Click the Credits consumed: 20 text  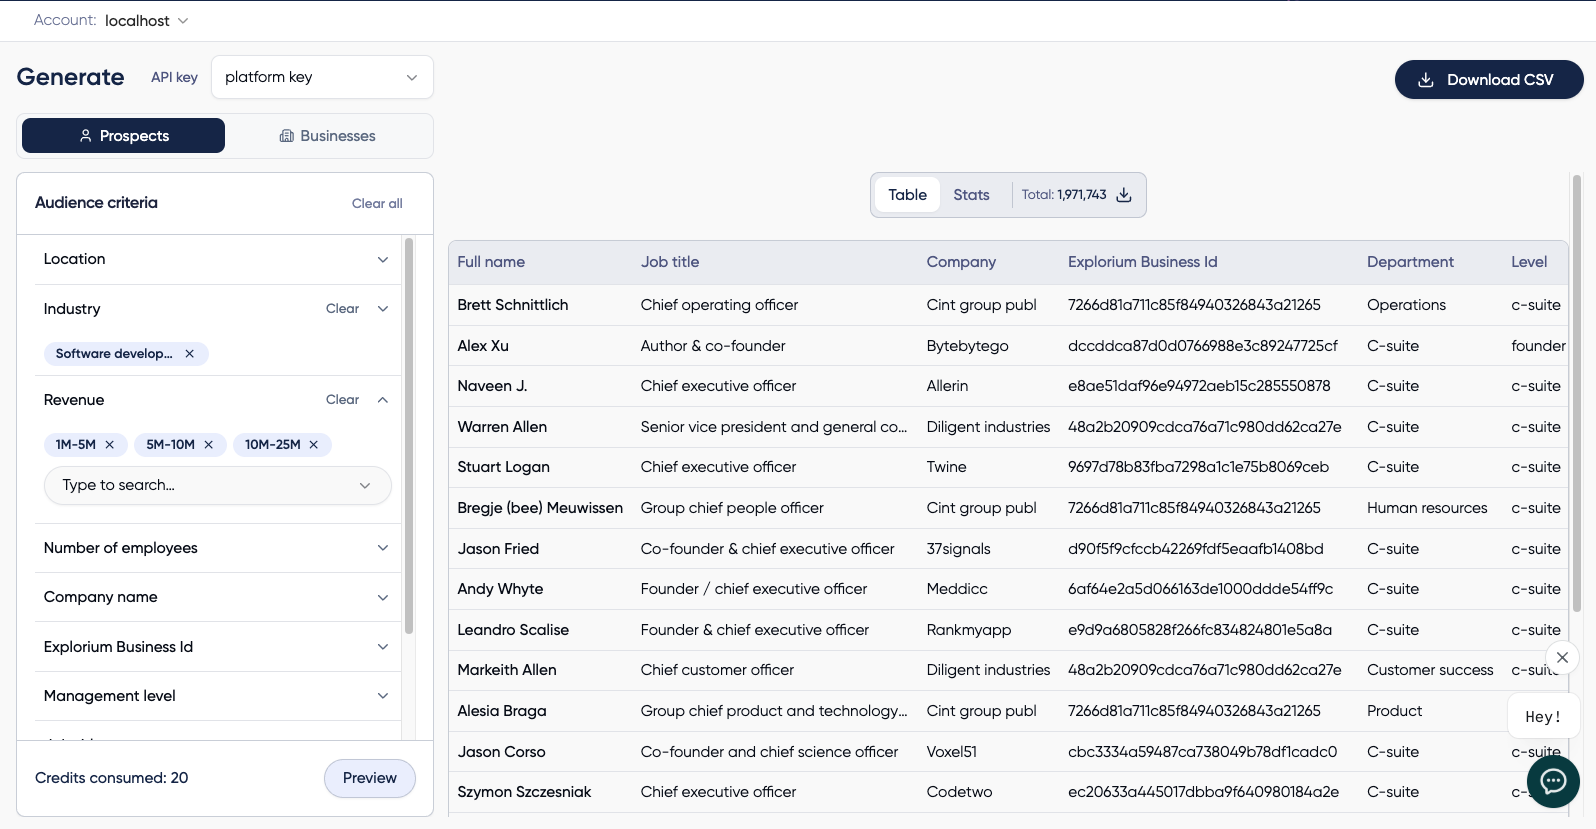click(x=111, y=778)
